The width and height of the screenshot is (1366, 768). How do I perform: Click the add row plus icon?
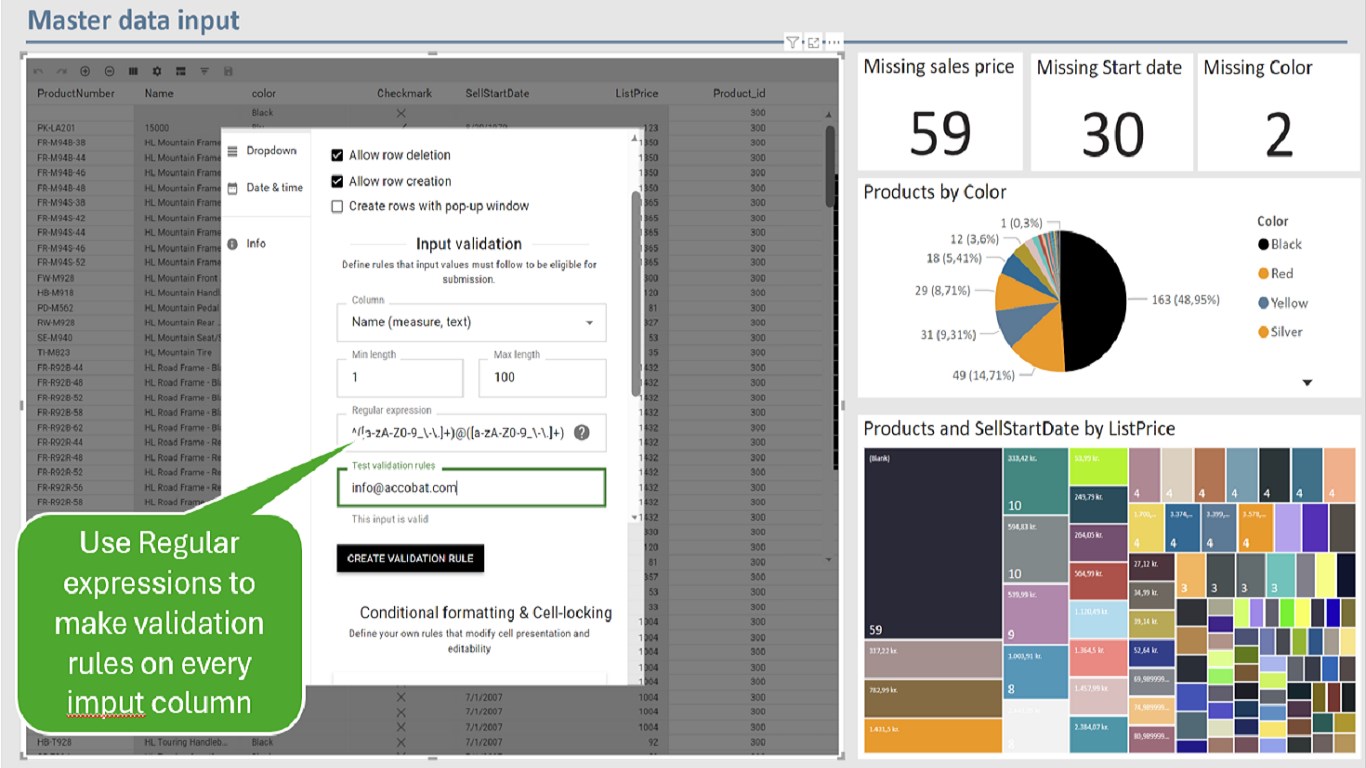pyautogui.click(x=85, y=72)
